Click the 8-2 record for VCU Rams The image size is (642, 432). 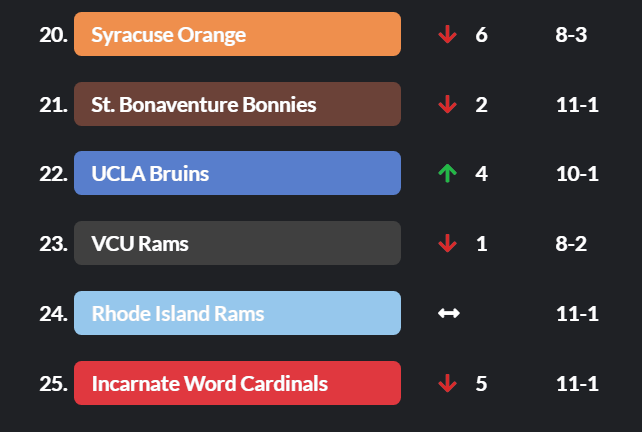tap(571, 243)
